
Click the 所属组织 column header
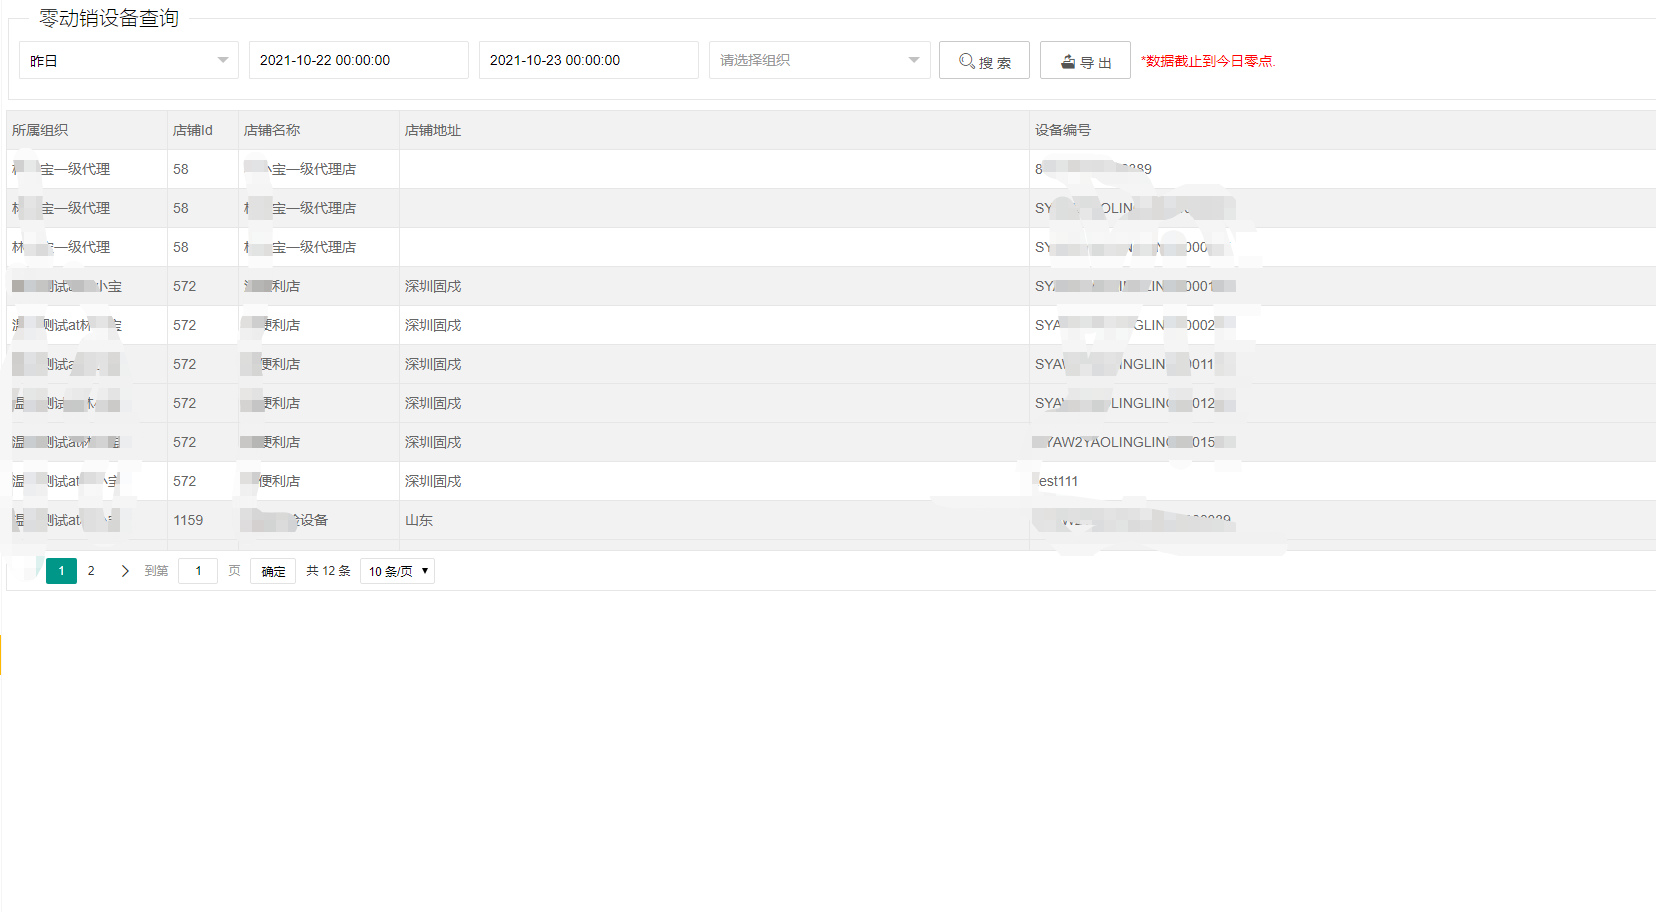point(40,130)
